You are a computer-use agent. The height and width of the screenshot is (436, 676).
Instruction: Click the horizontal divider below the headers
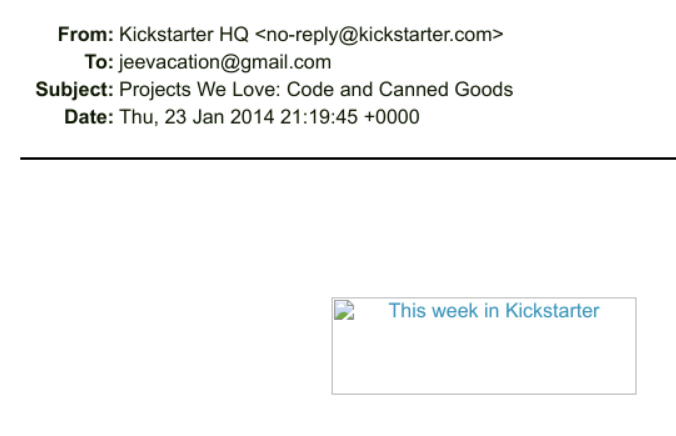click(348, 158)
